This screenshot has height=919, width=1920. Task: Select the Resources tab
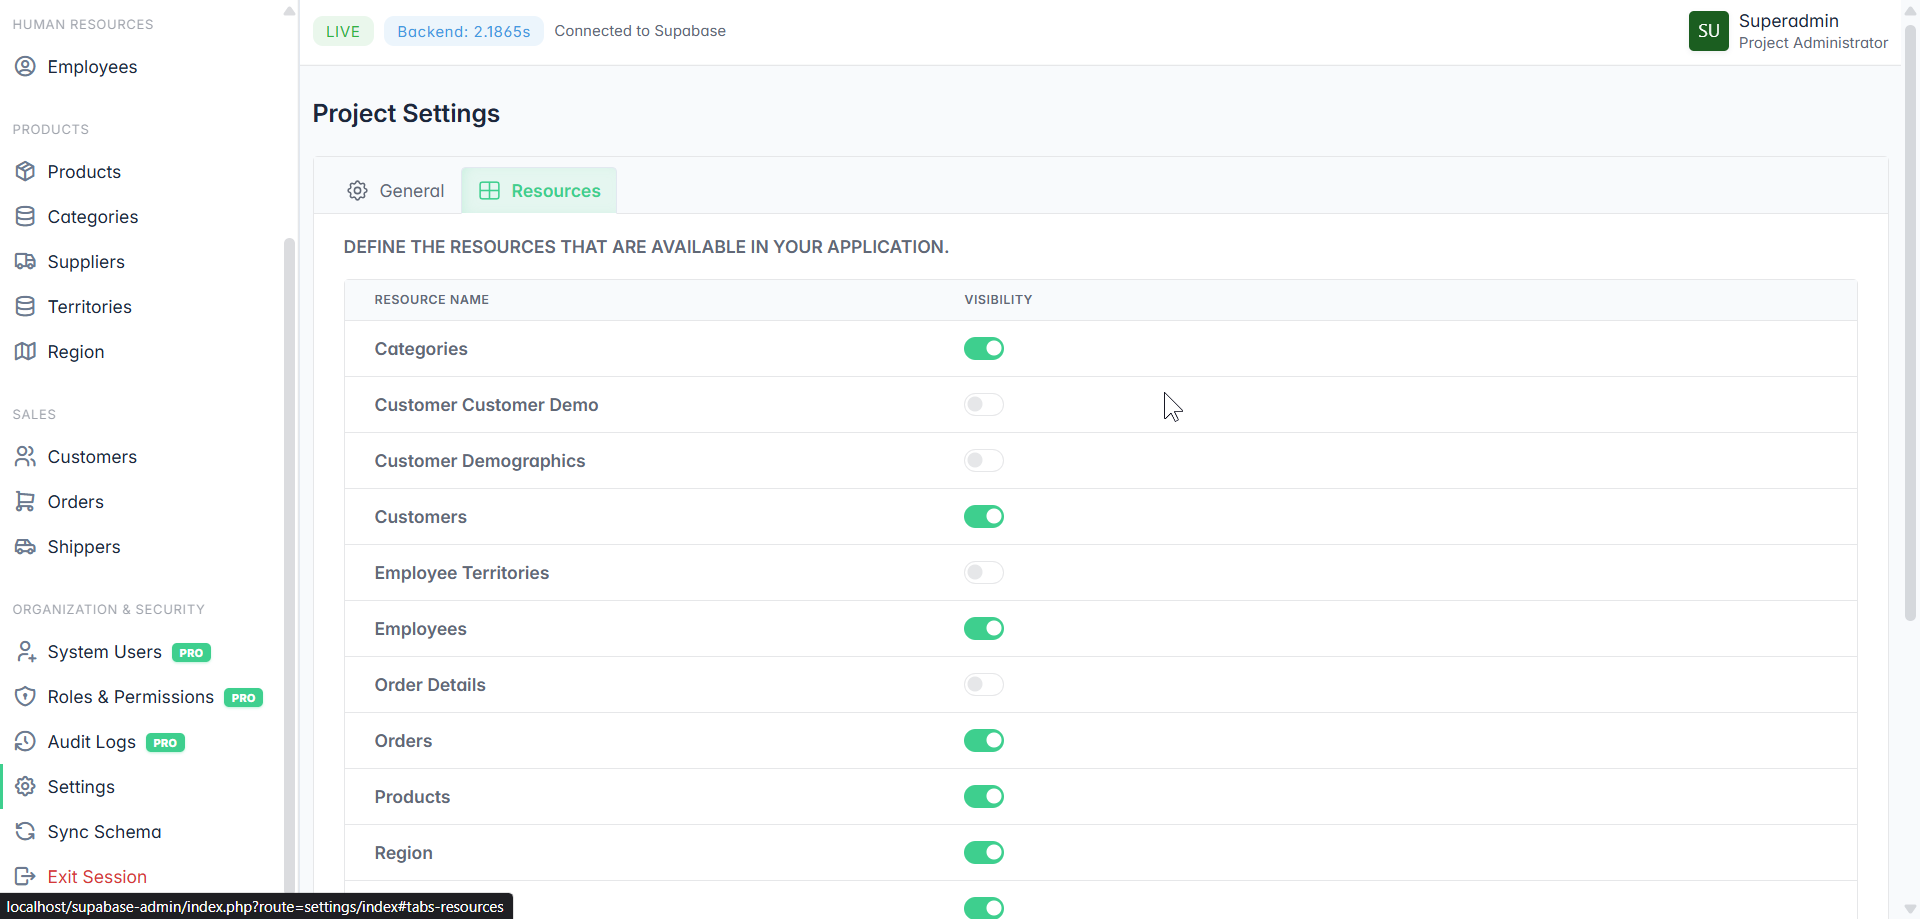point(539,190)
